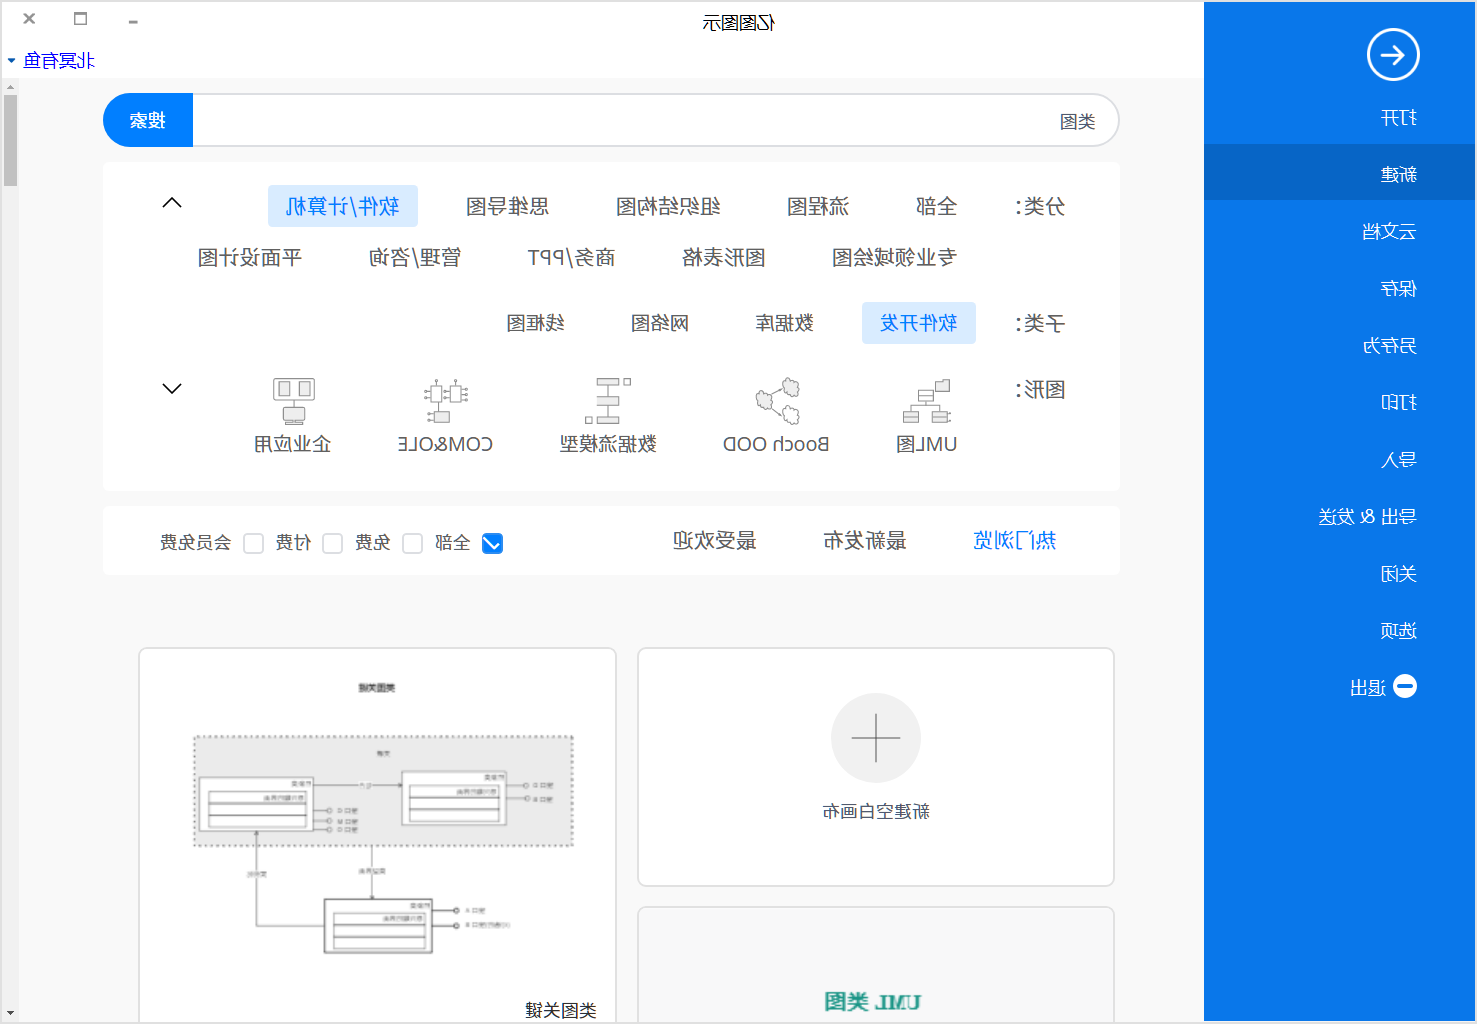
Task: Click the search input field
Action: pos(655,121)
